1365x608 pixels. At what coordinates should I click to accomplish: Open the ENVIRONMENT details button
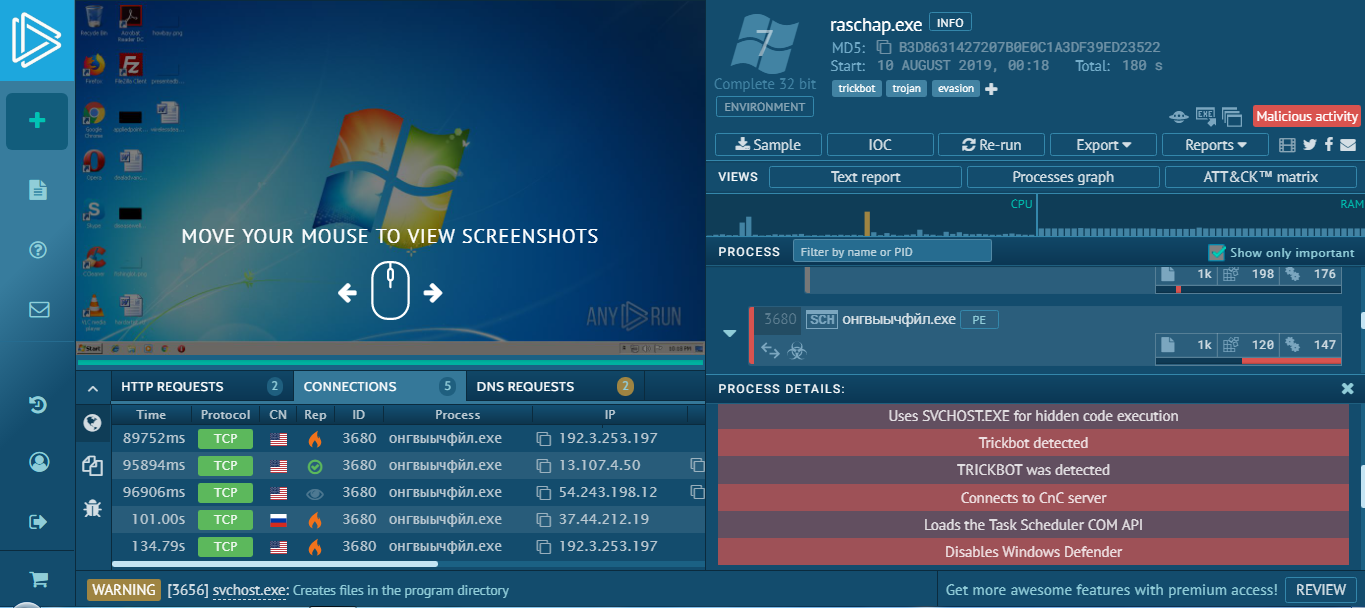pyautogui.click(x=765, y=107)
